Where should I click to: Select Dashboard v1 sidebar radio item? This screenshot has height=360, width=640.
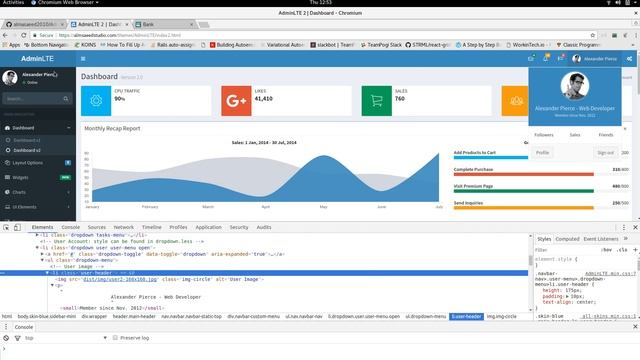coord(23,140)
